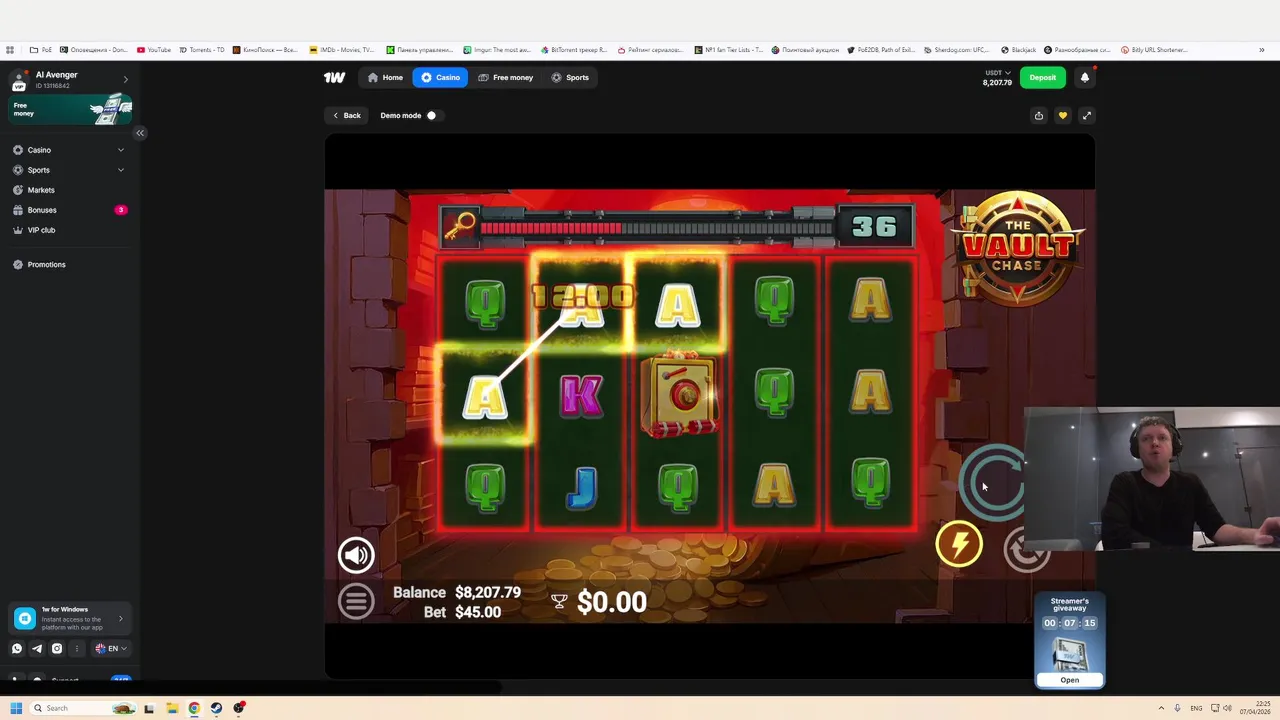
Task: Expand the AI Avenger profile arrow
Action: click(125, 79)
